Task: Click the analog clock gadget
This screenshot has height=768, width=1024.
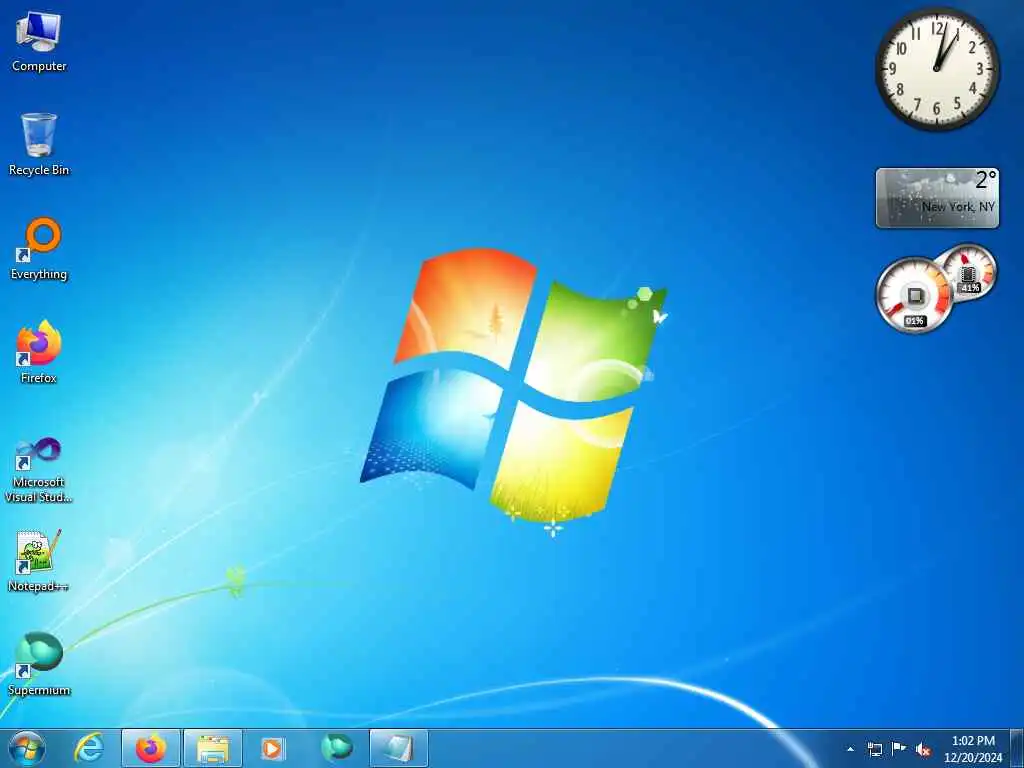Action: tap(937, 69)
